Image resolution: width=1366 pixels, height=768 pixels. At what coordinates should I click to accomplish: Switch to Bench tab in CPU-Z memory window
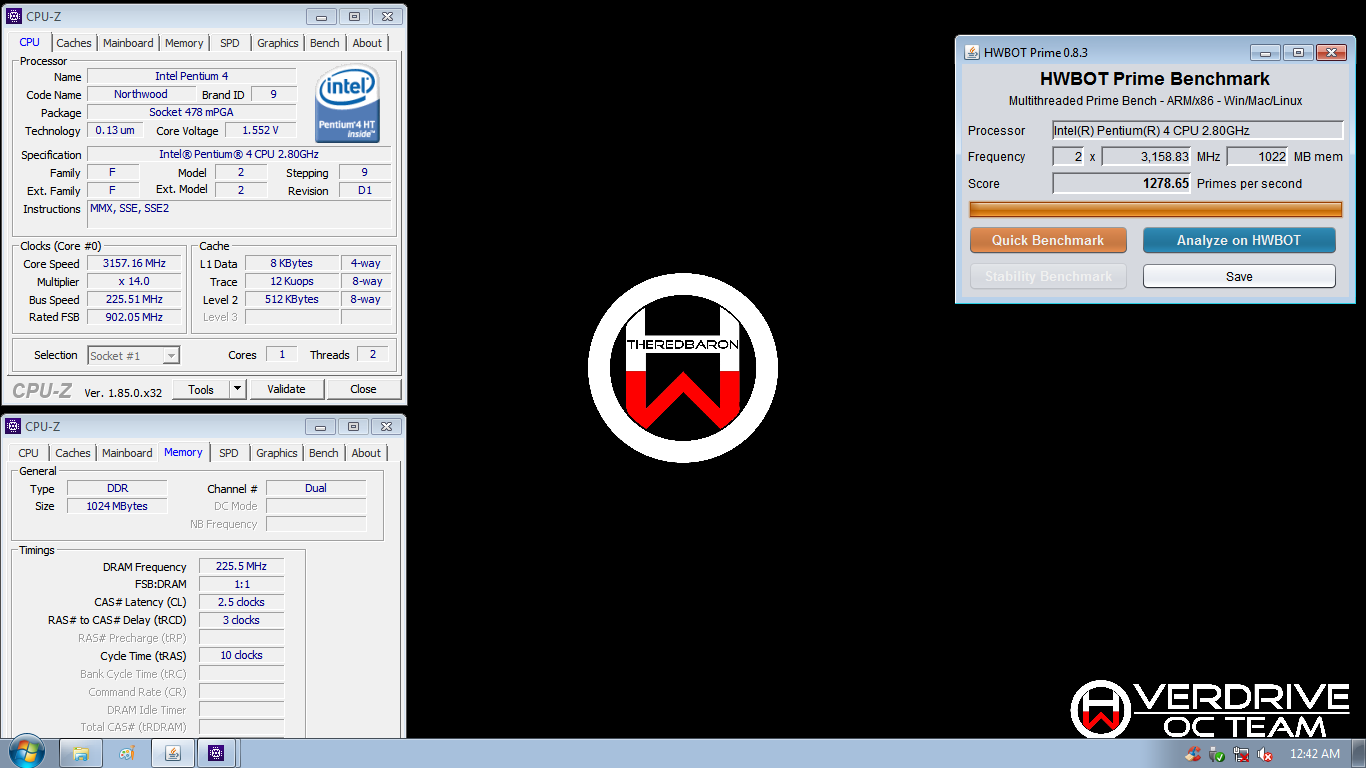click(324, 453)
